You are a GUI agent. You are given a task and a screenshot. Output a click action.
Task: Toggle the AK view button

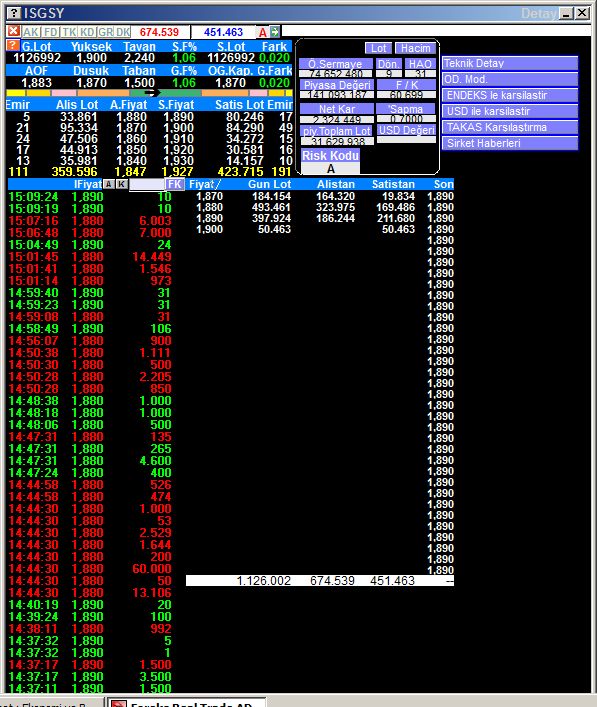(31, 32)
